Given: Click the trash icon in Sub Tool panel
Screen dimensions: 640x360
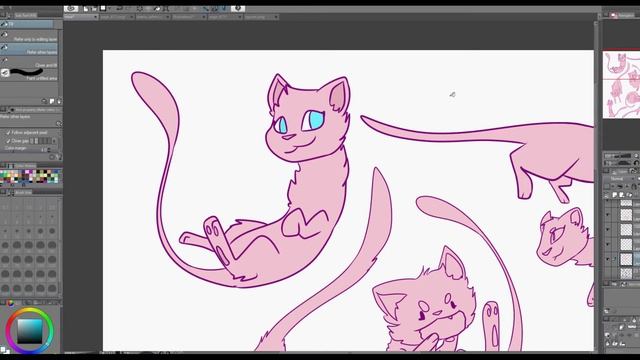Looking at the screenshot, I should [59, 101].
